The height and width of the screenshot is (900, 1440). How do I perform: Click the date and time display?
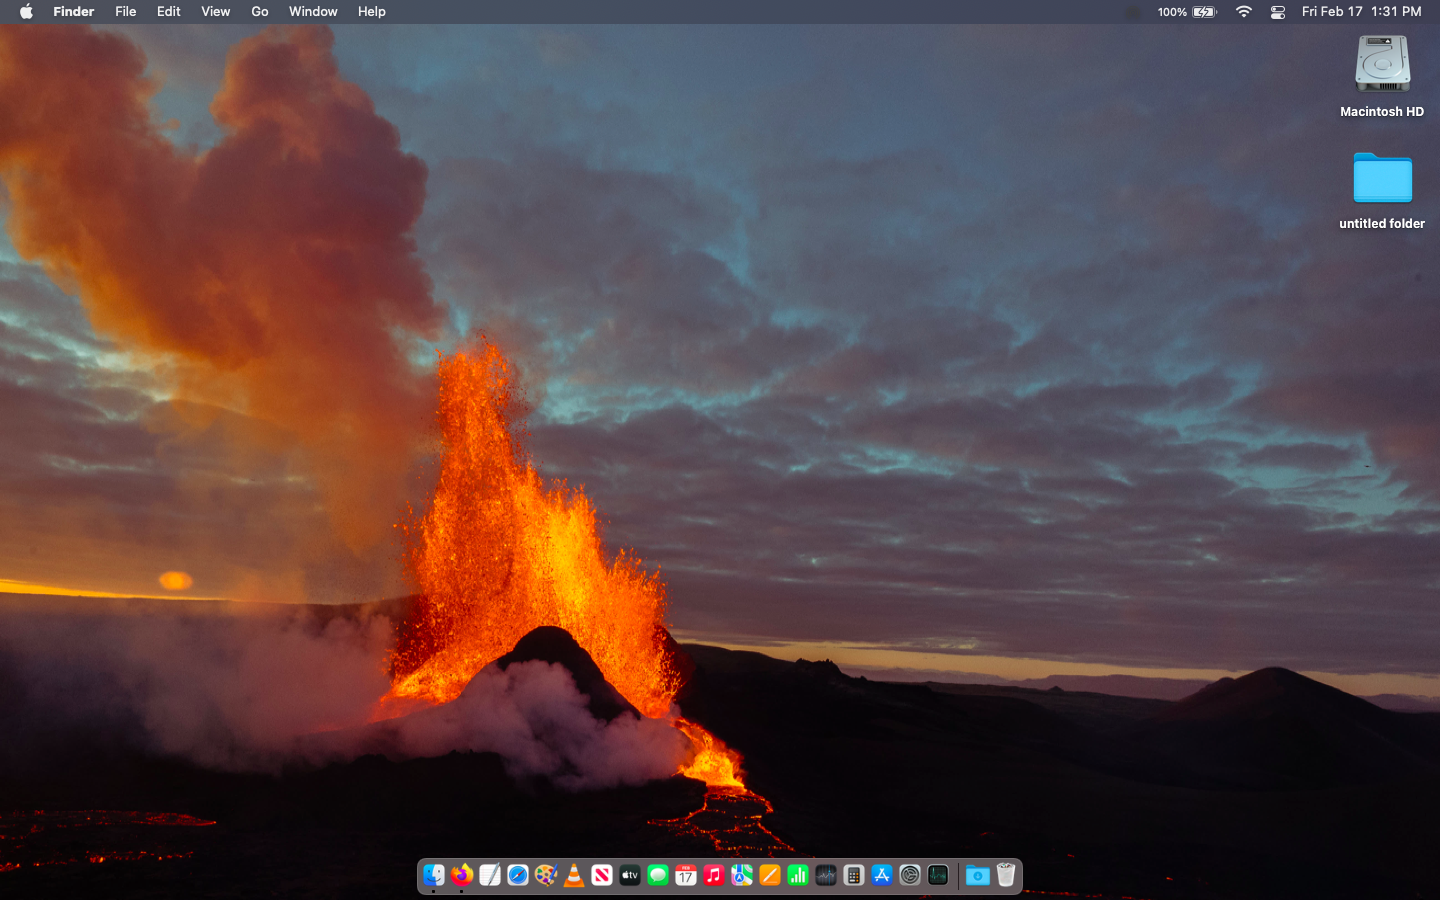1361,12
